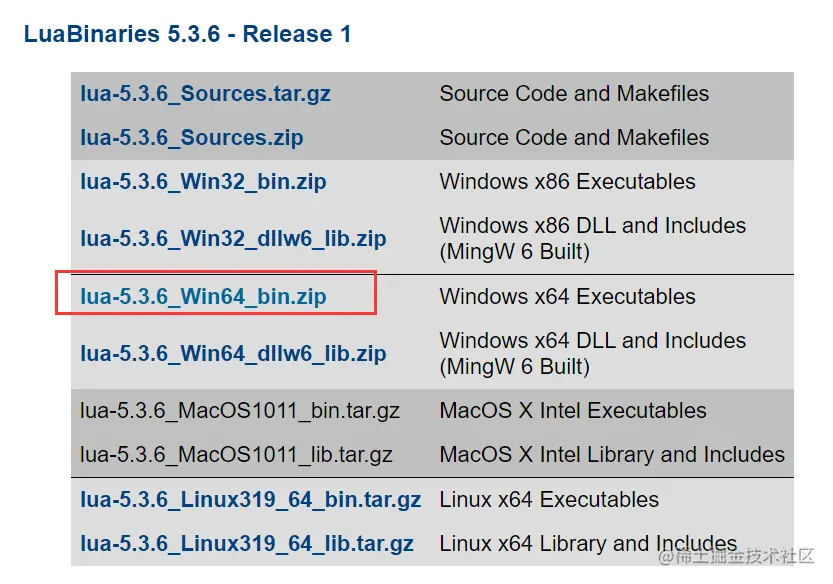Download the highlighted lua-5.3.6_Win64_bin.zip file
This screenshot has height=584, width=833.
[203, 297]
